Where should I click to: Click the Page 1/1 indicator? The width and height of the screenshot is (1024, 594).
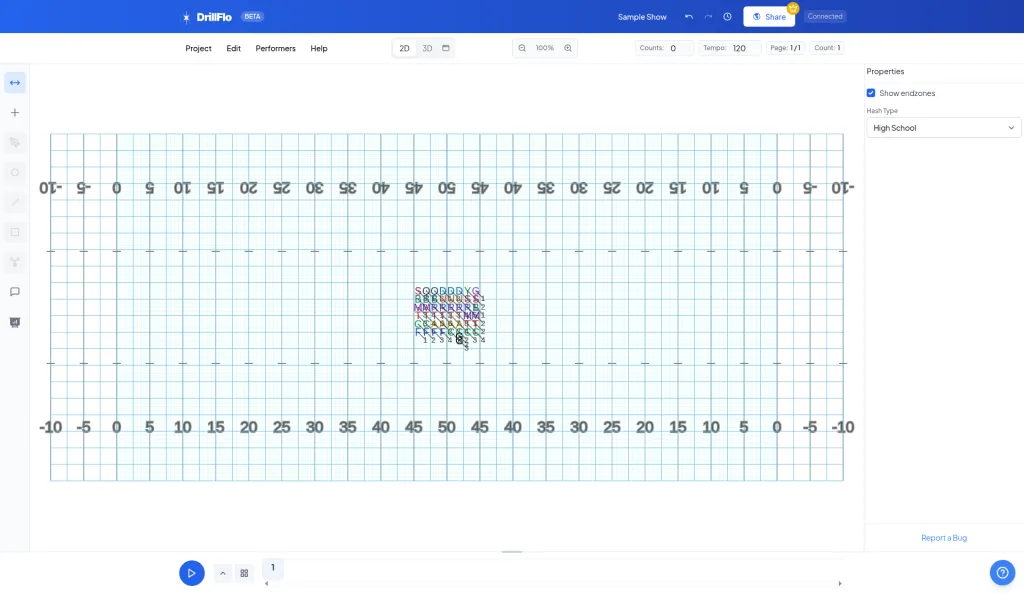(785, 48)
